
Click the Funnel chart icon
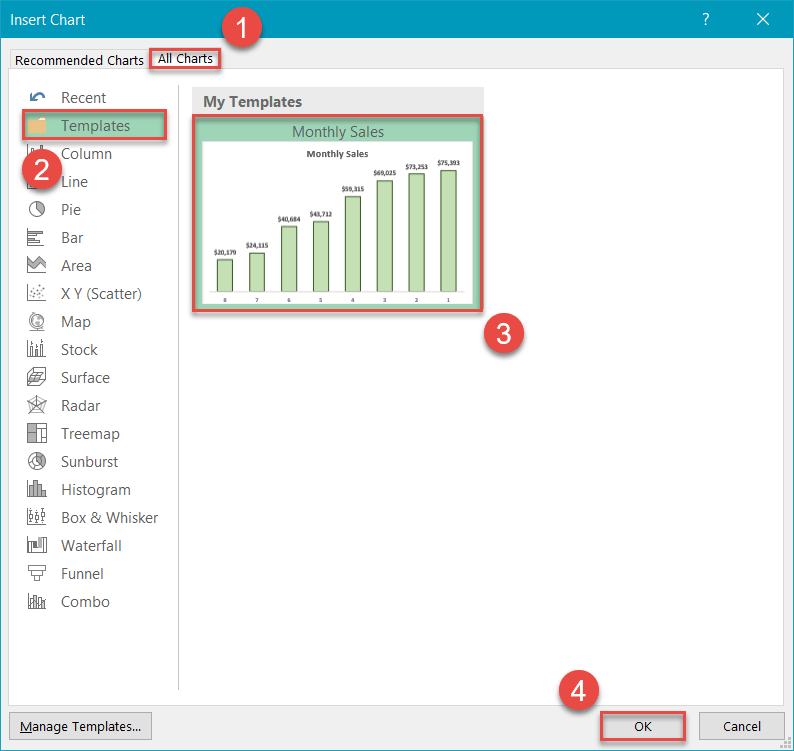pos(36,573)
